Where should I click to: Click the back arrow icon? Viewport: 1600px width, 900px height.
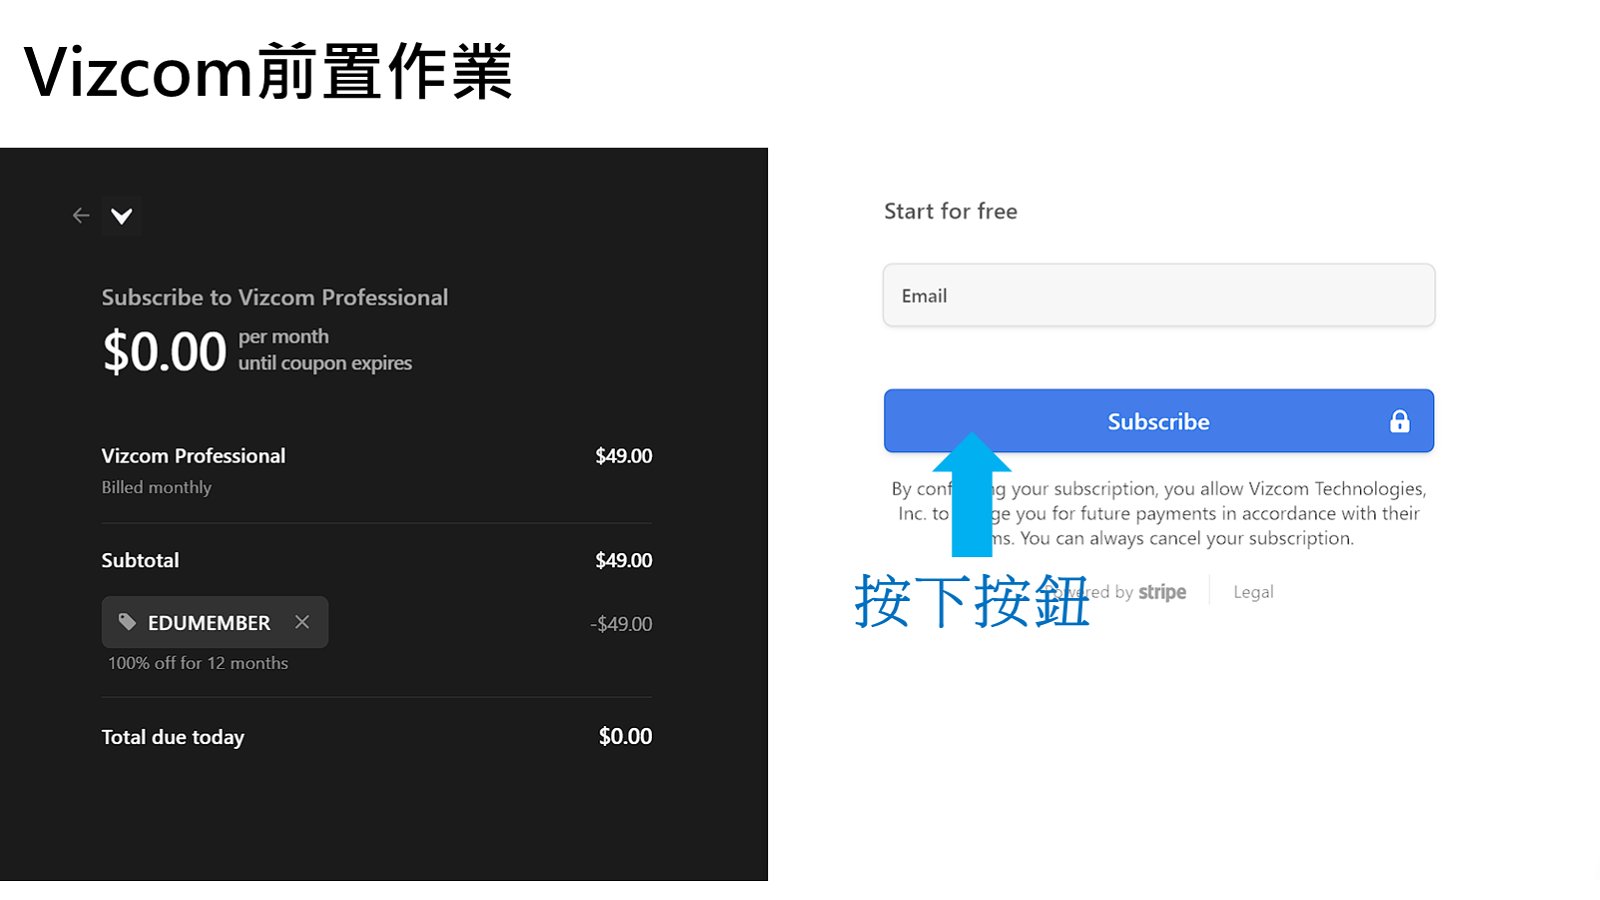tap(81, 215)
